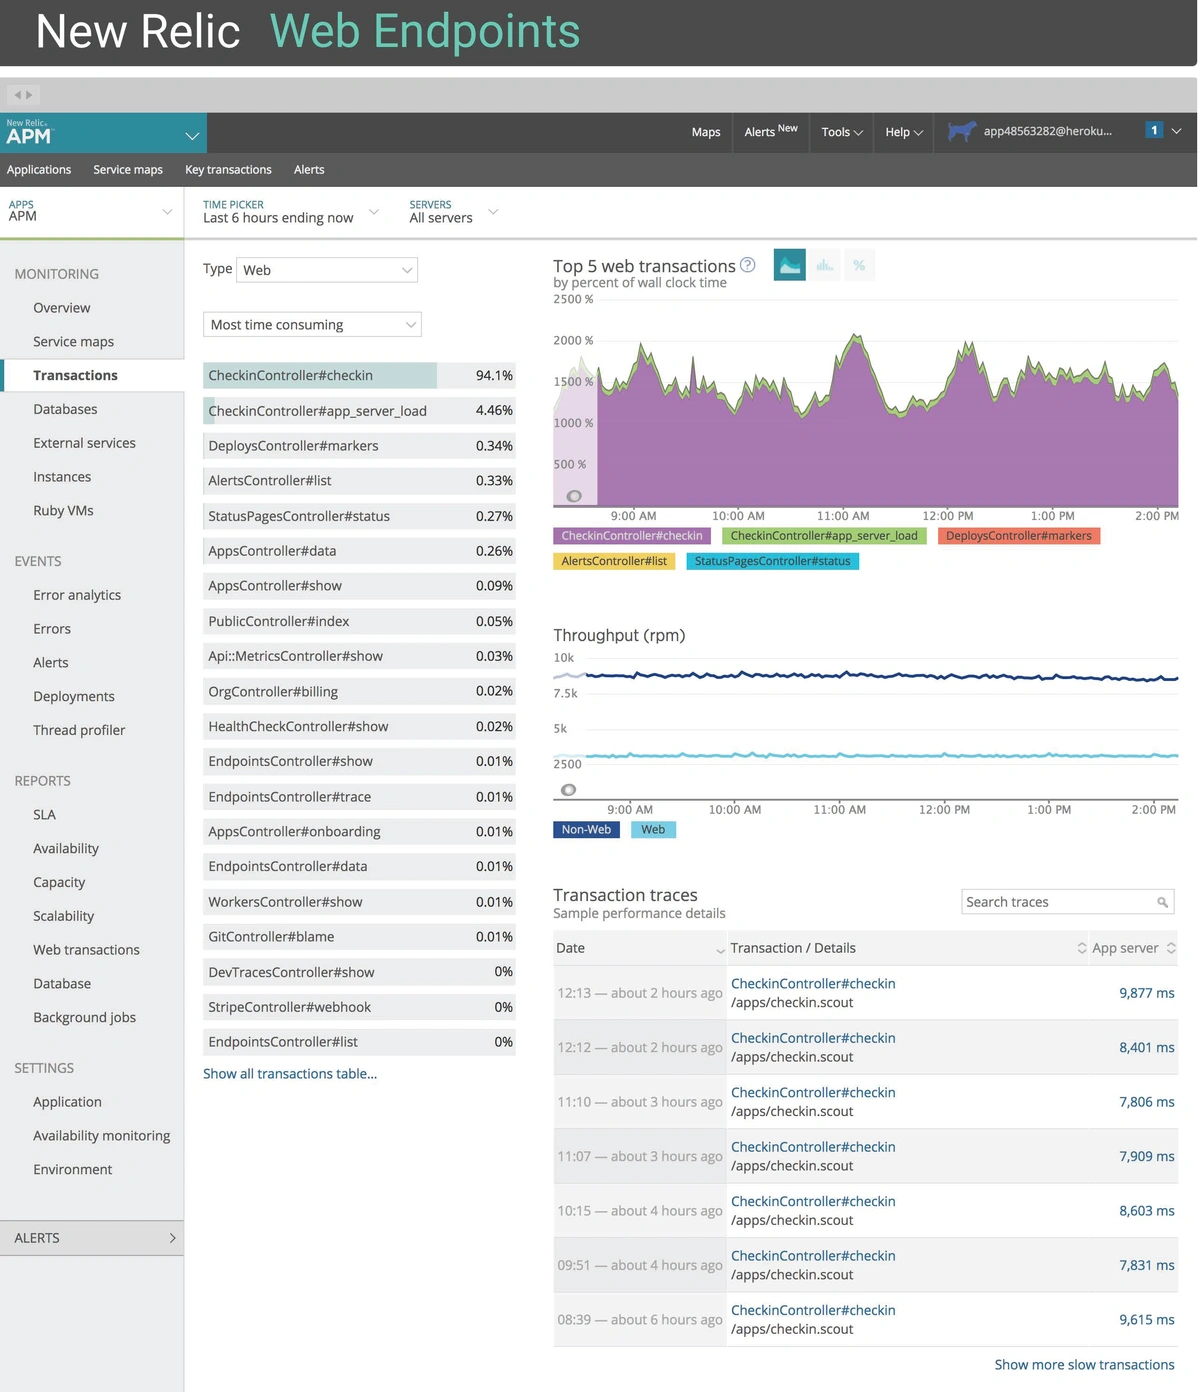The height and width of the screenshot is (1392, 1200).
Task: Open Background jobs report in the sidebar
Action: (x=84, y=1017)
